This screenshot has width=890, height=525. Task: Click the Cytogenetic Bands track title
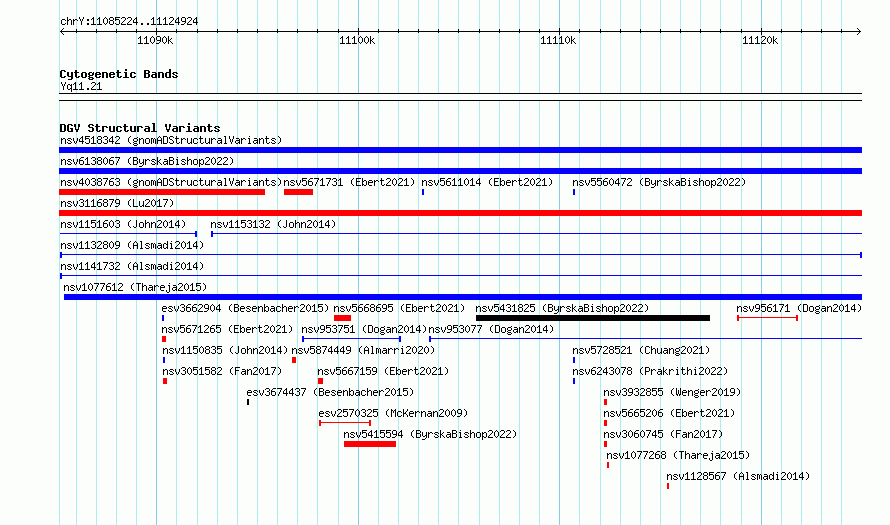point(119,74)
